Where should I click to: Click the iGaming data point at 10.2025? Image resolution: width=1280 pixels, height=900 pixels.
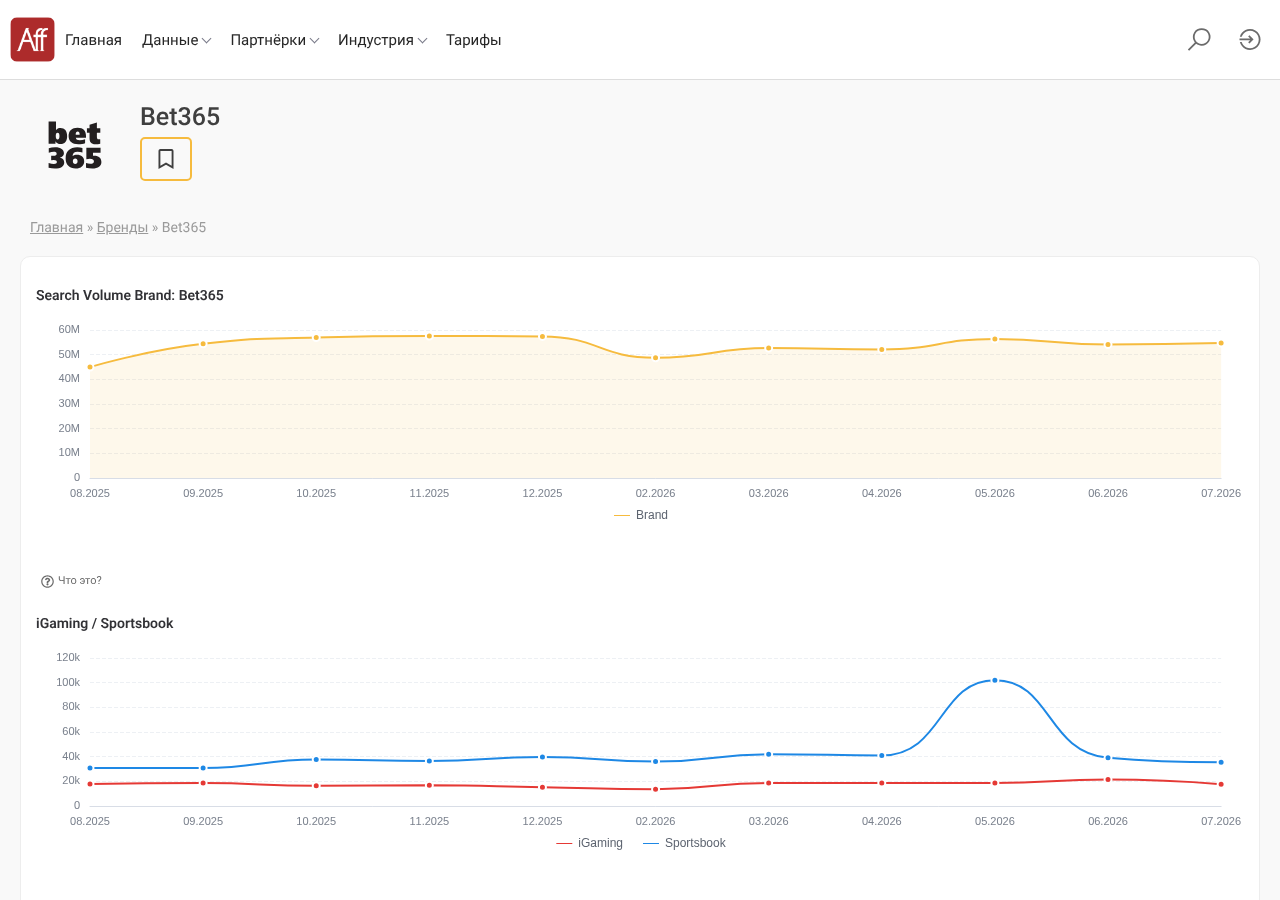[x=316, y=759]
